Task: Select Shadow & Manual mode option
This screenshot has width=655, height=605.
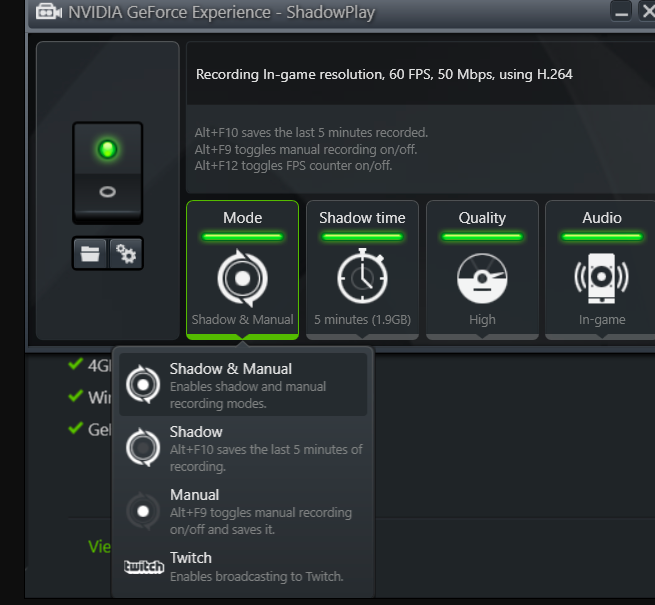Action: coord(243,384)
